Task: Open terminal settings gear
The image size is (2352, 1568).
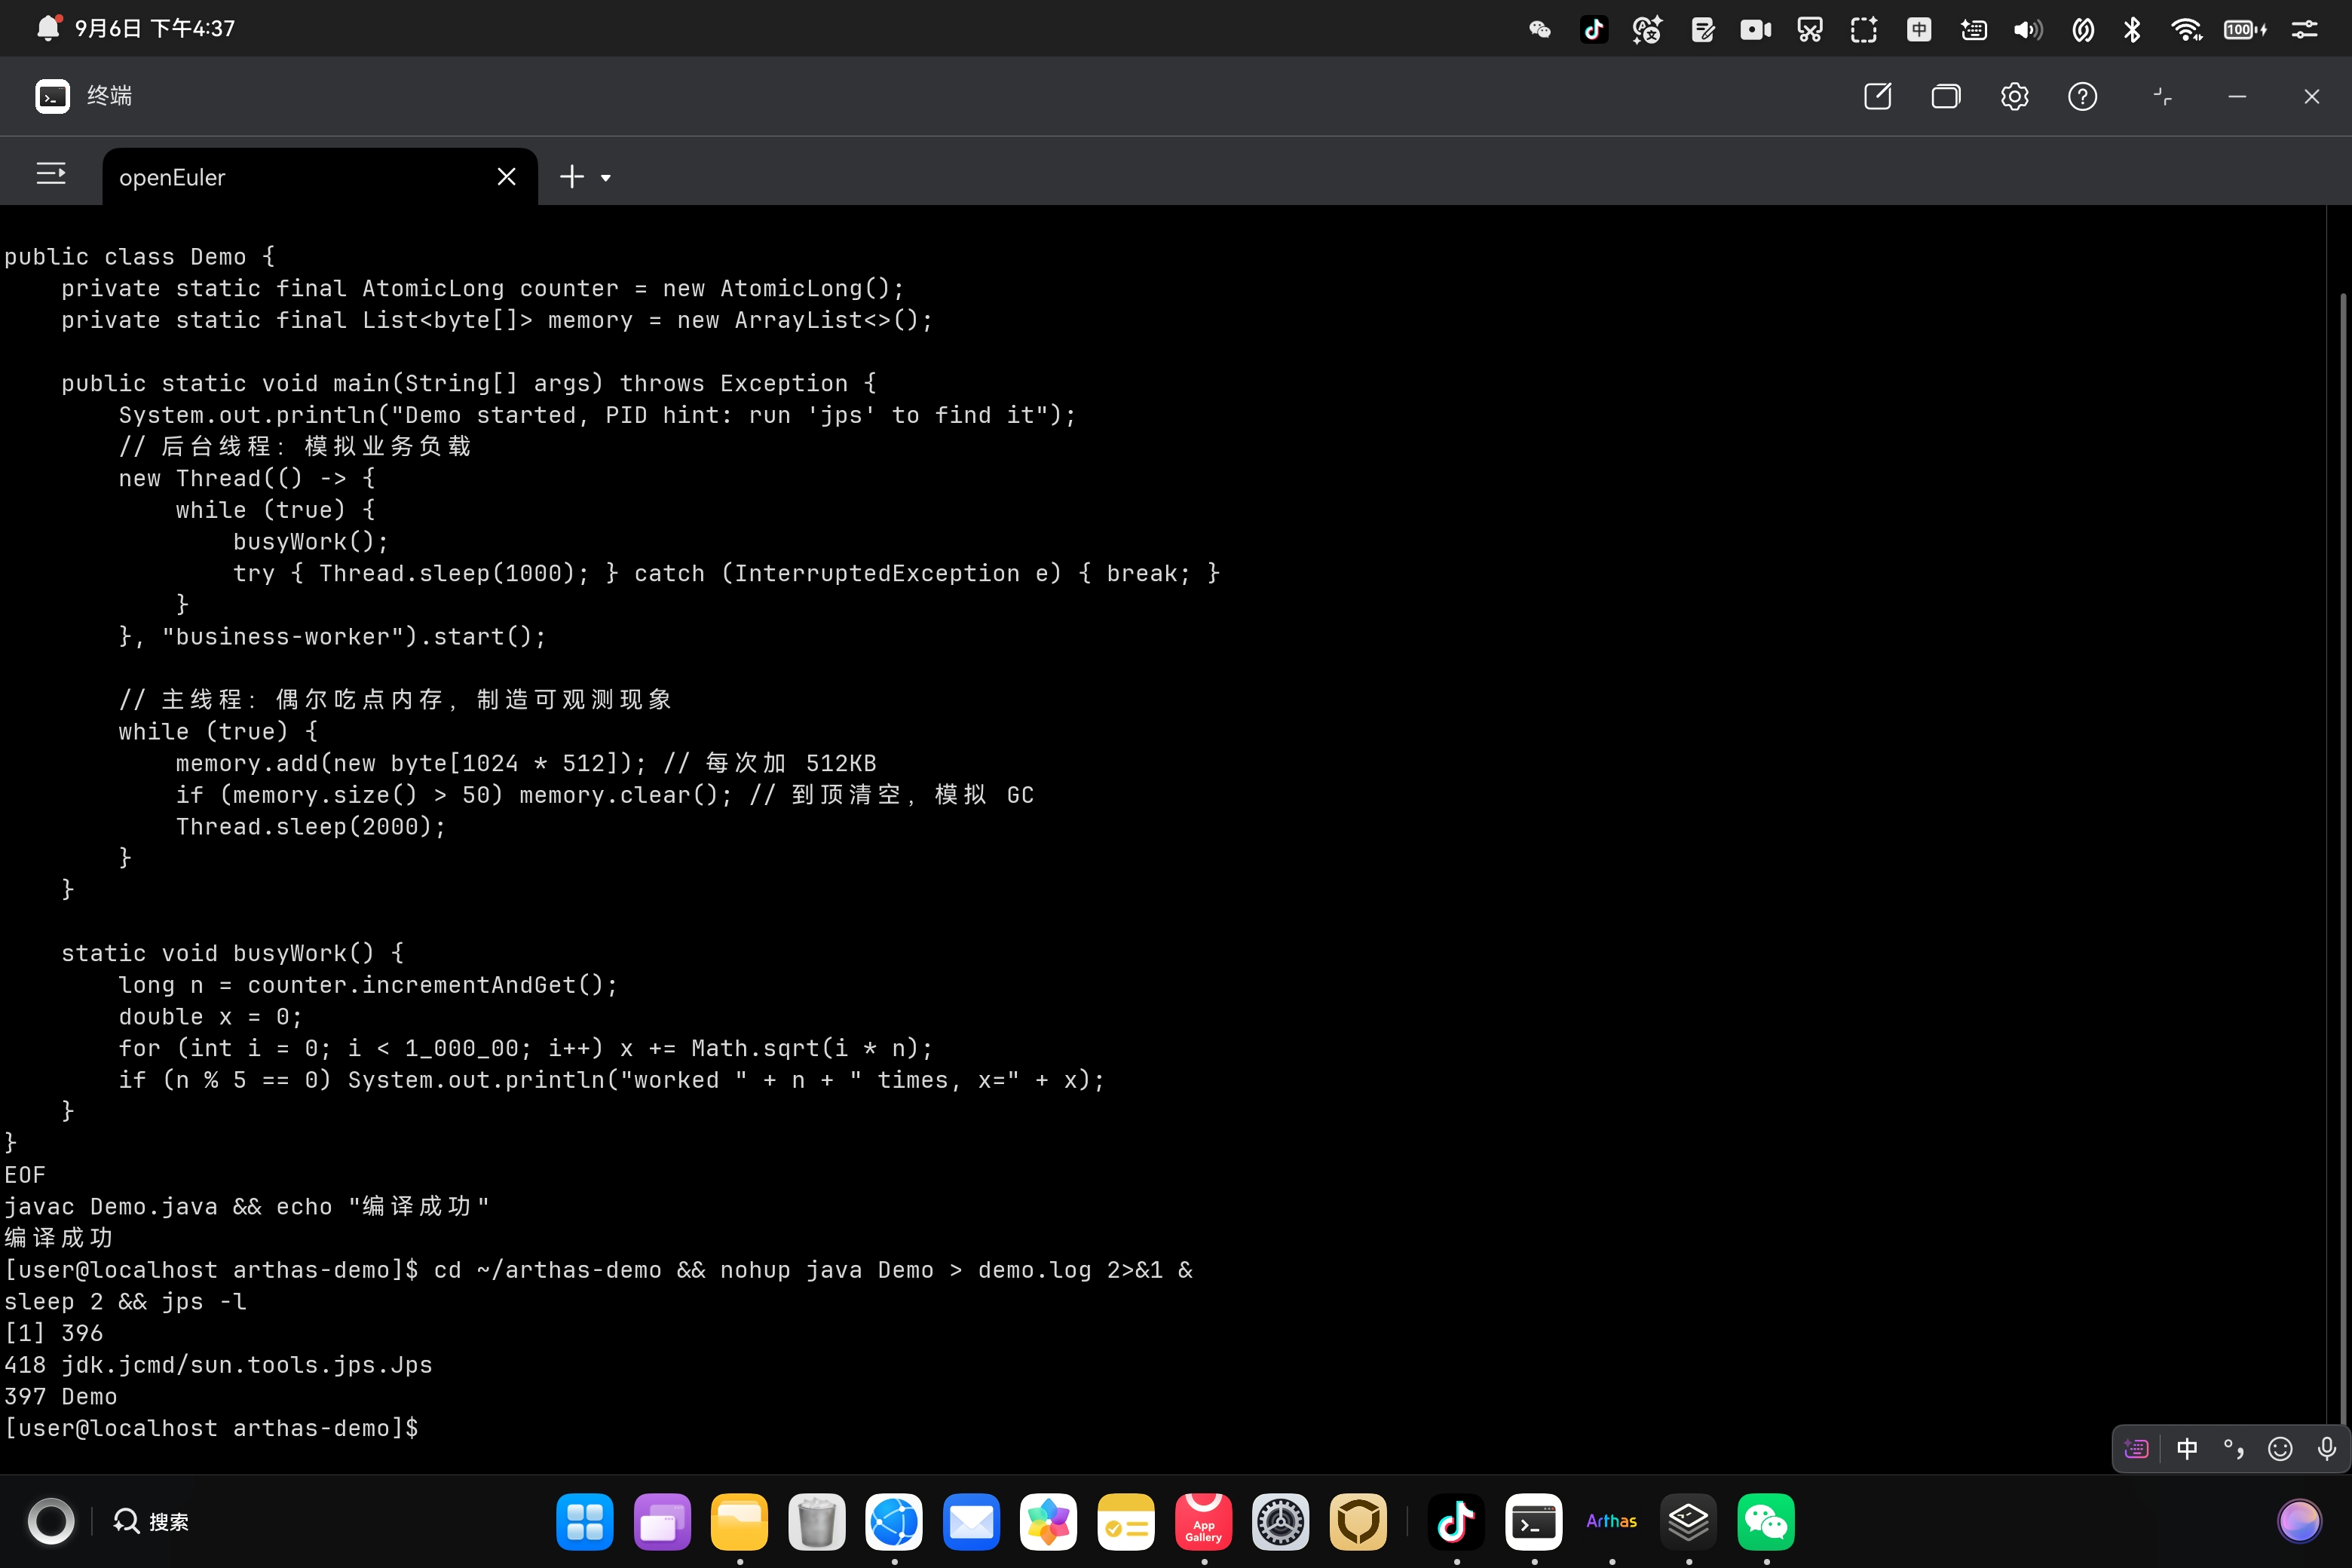Action: pos(2014,96)
